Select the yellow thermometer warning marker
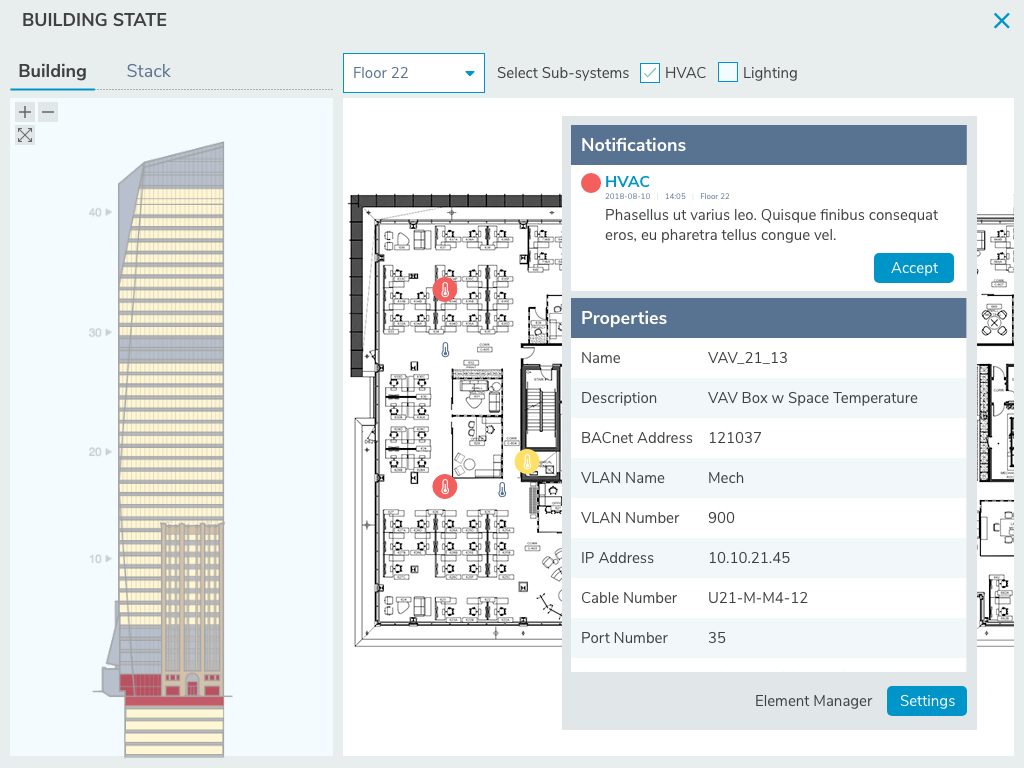This screenshot has width=1024, height=768. point(527,462)
